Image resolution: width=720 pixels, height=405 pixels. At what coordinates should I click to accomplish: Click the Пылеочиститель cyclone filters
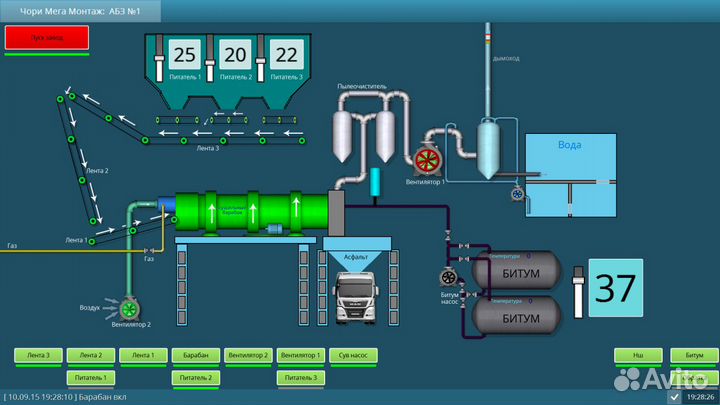364,134
